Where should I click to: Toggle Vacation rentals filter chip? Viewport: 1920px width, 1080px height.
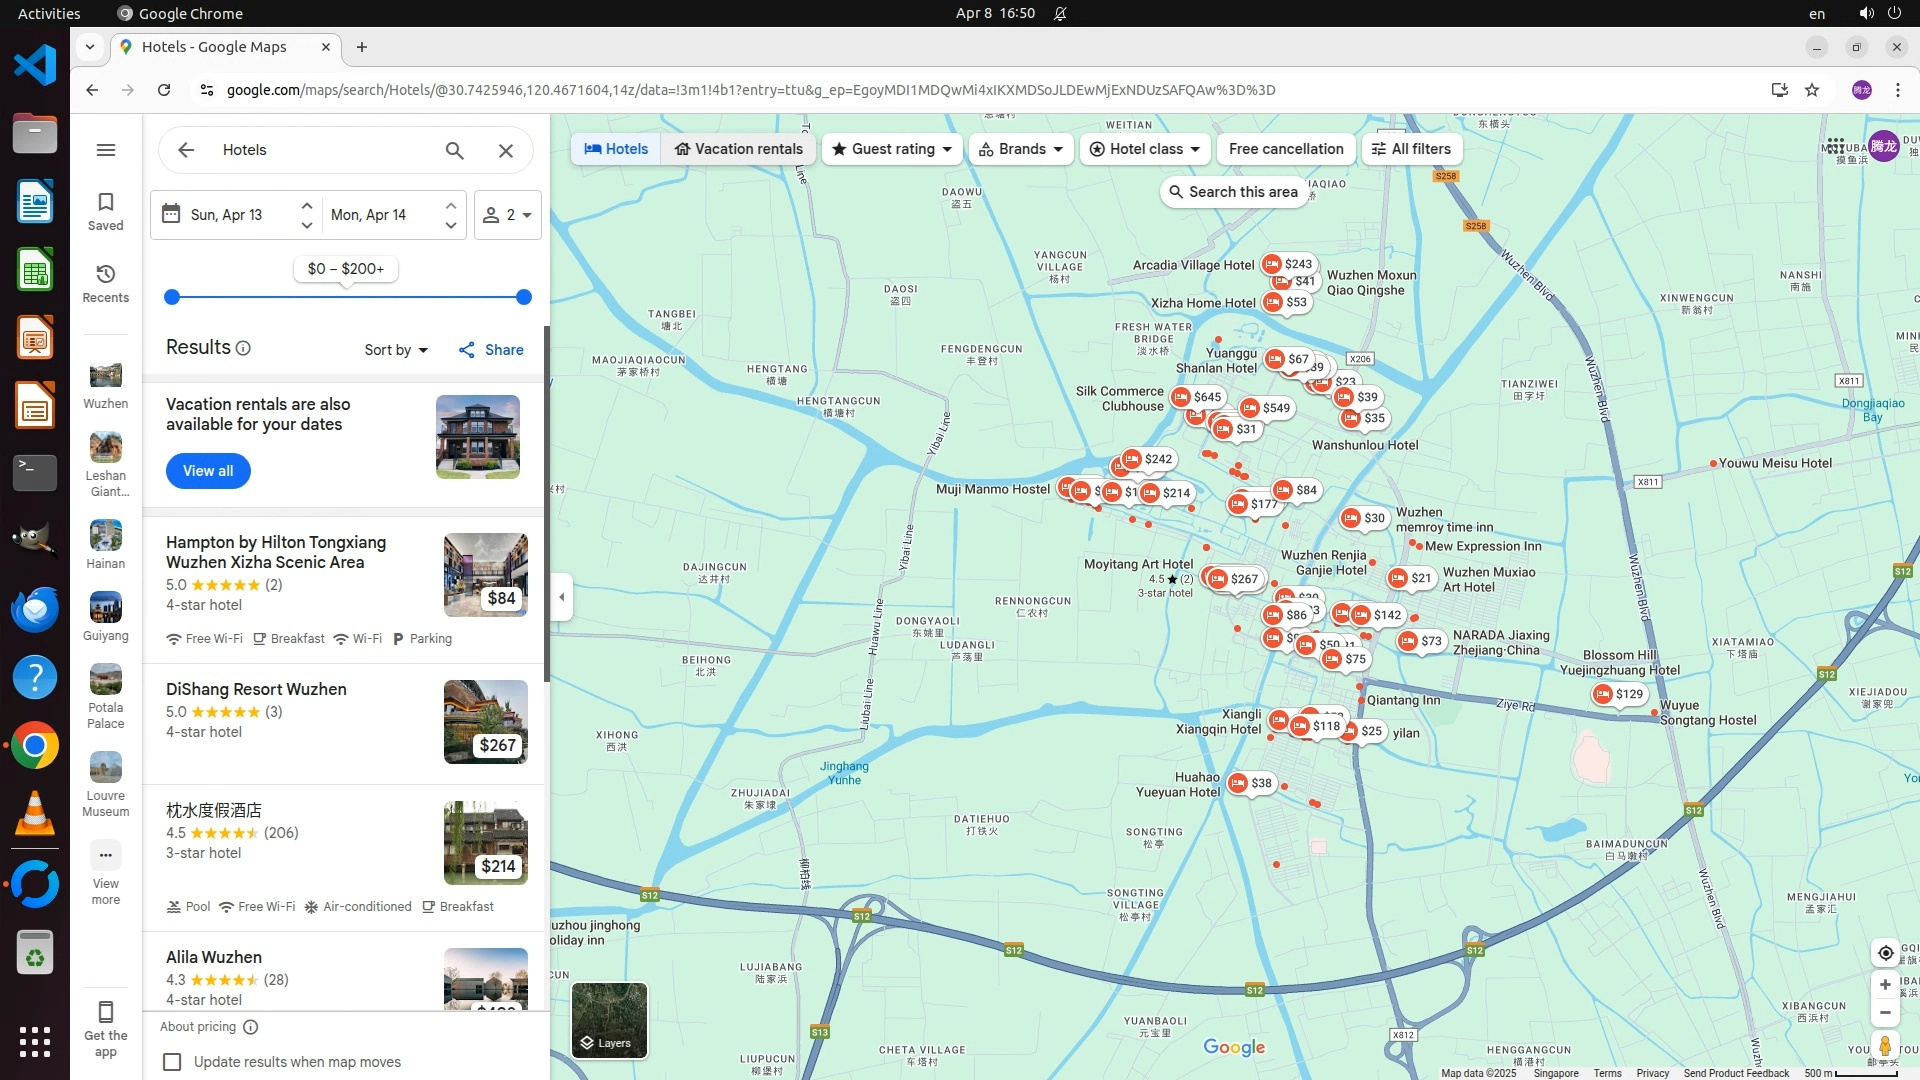click(x=738, y=149)
